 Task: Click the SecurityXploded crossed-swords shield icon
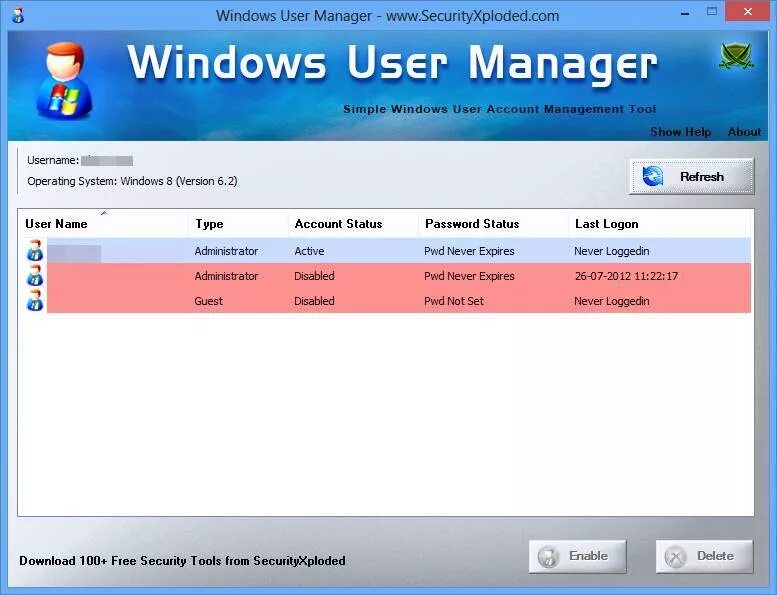tap(736, 56)
